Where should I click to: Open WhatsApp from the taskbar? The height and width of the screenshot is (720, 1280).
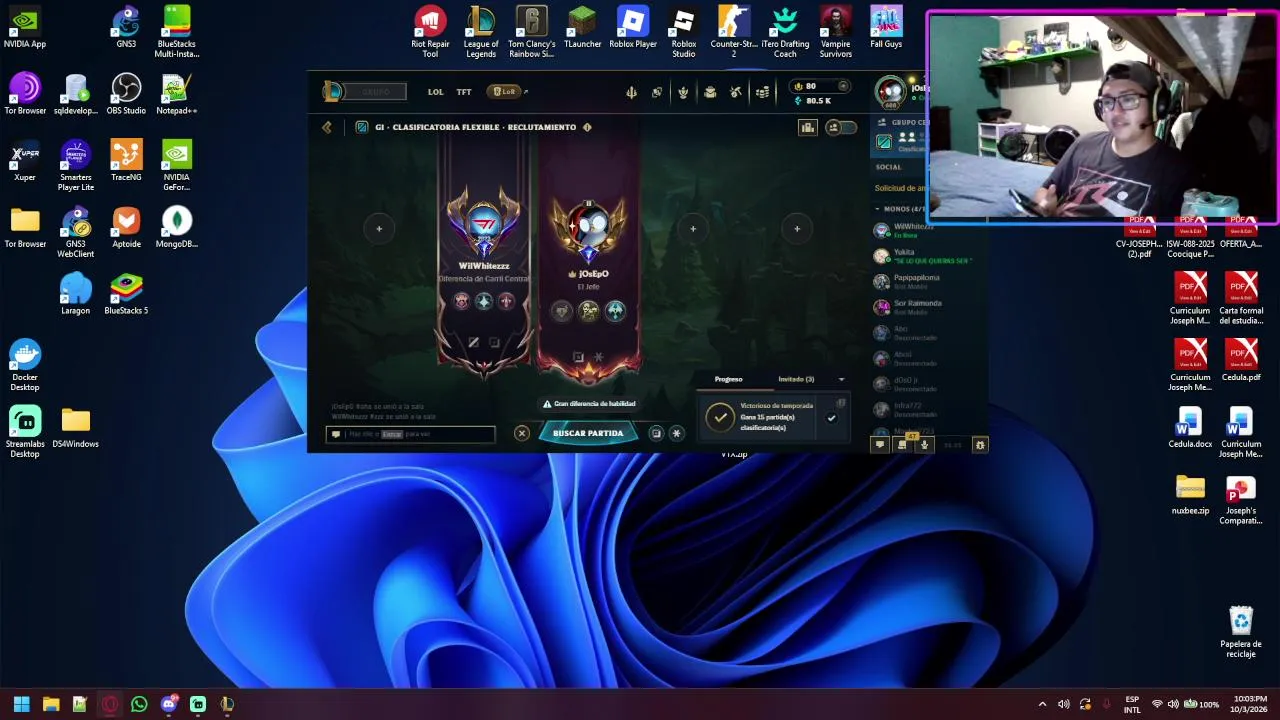[139, 704]
